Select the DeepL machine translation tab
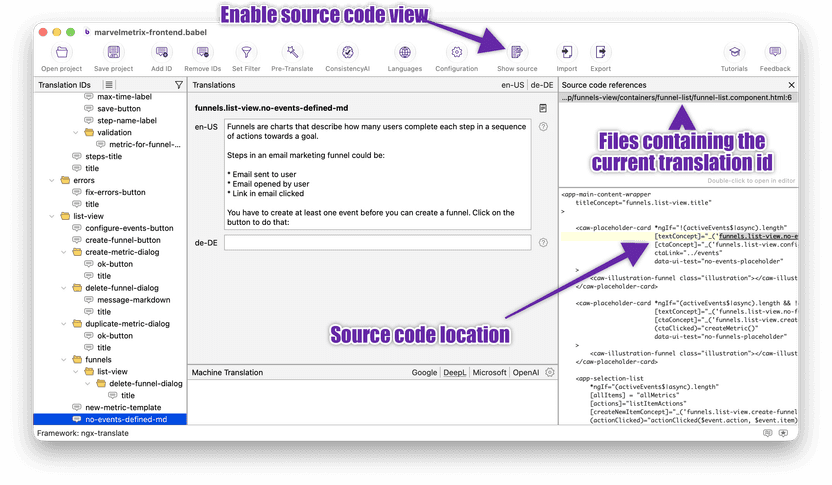The image size is (832, 485). [x=455, y=373]
